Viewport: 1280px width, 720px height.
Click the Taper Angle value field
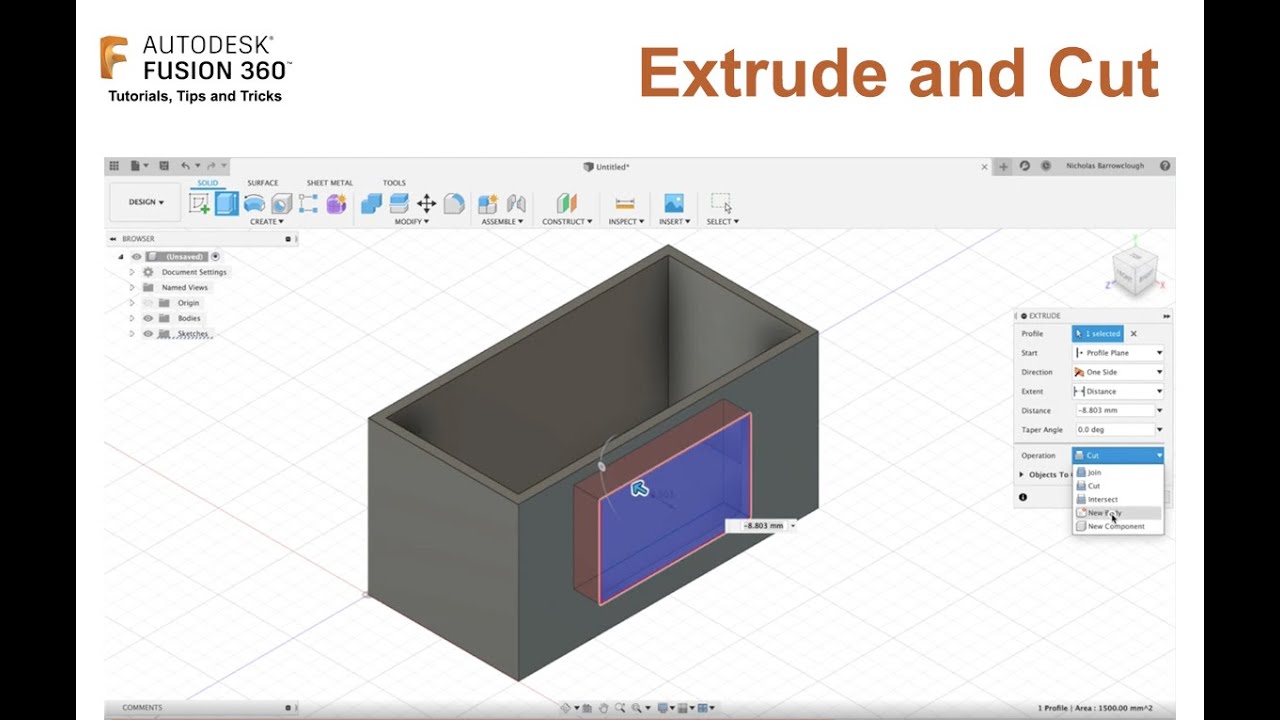1114,430
